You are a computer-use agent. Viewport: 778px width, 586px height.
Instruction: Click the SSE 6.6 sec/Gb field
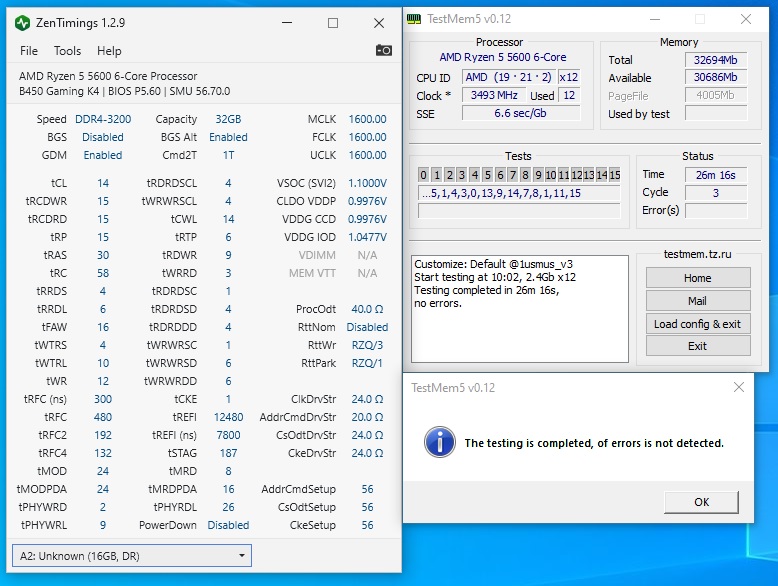click(x=521, y=113)
